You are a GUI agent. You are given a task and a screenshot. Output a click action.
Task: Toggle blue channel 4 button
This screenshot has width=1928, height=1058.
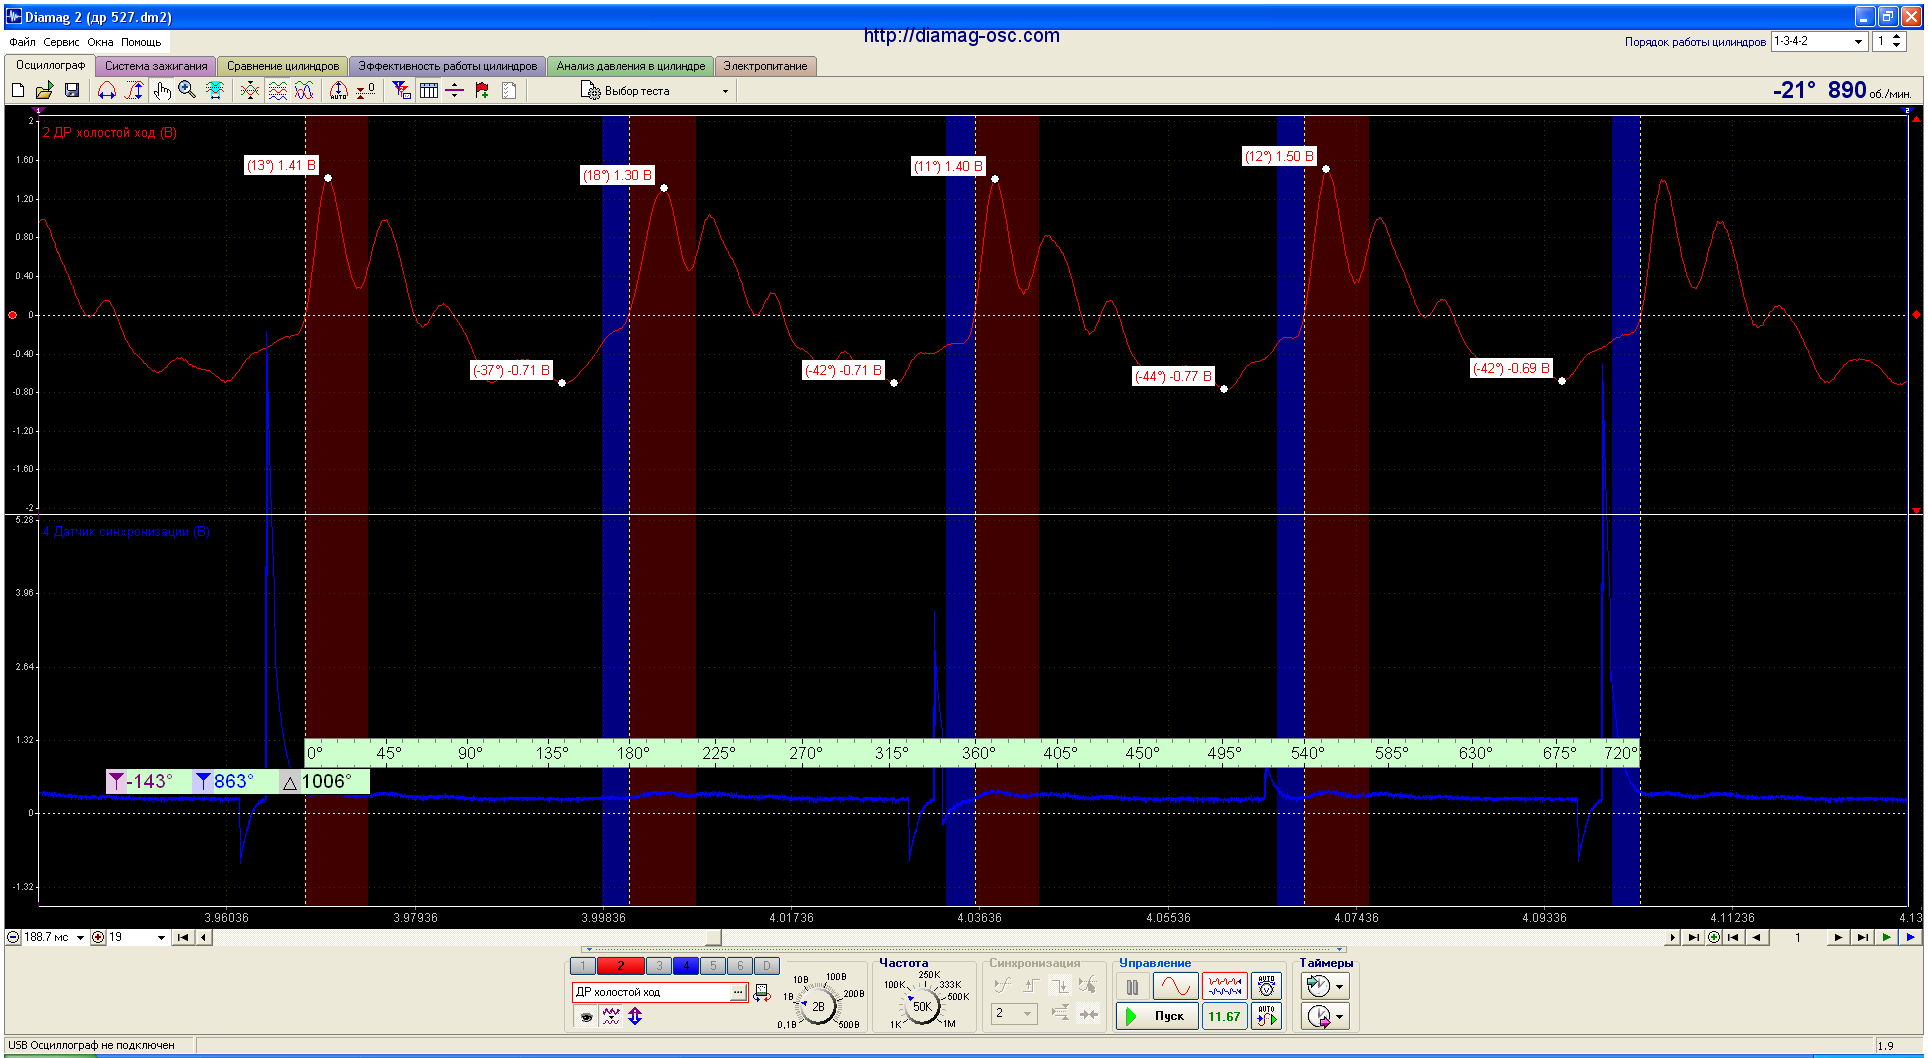tap(686, 966)
